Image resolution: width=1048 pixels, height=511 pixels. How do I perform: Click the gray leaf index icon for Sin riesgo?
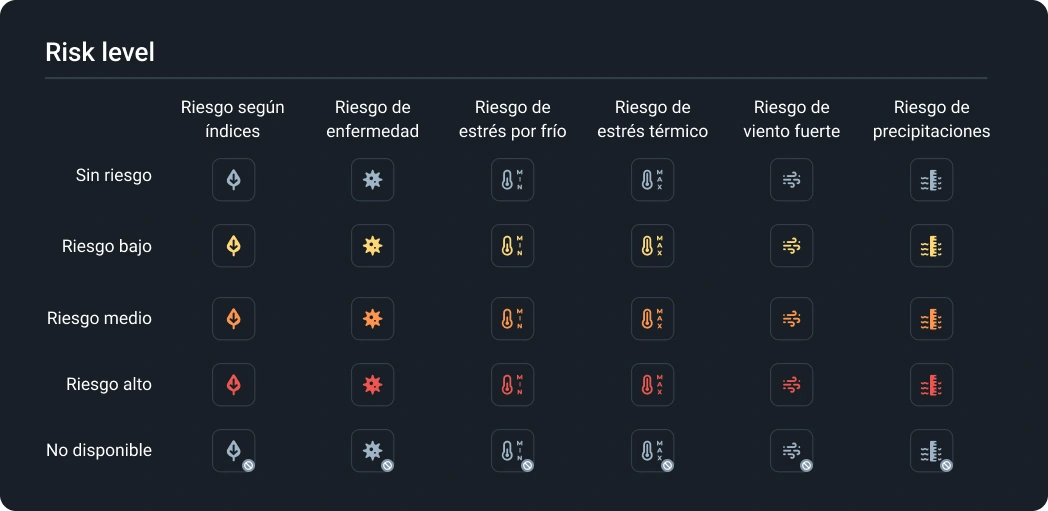pyautogui.click(x=233, y=180)
